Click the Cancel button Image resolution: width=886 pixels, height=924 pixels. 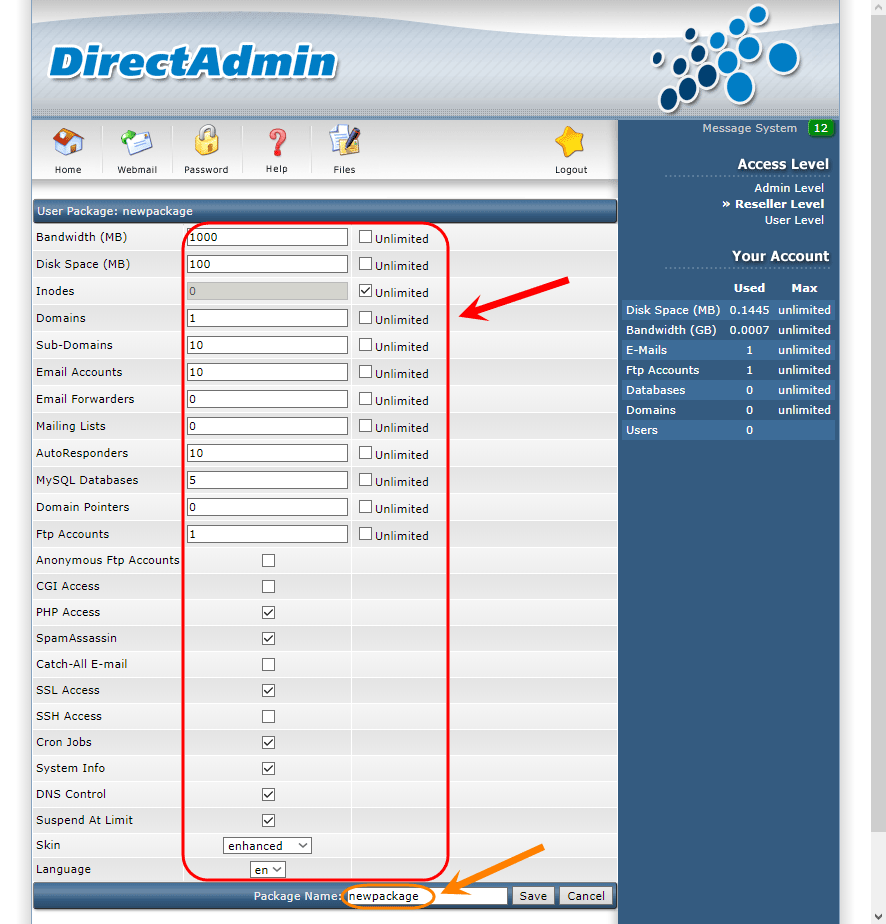(x=586, y=896)
